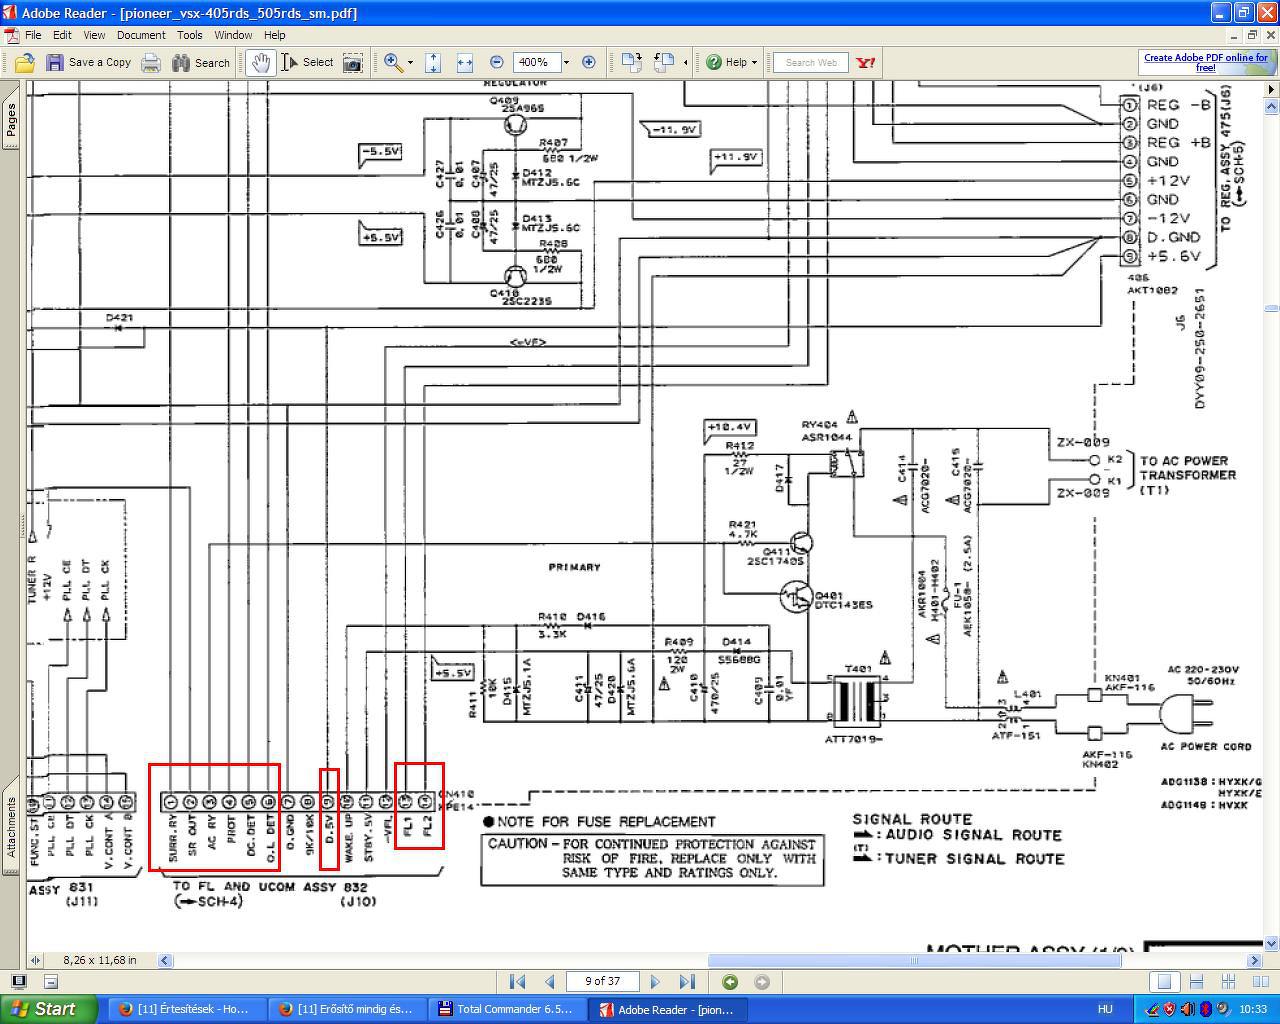This screenshot has height=1024, width=1280.
Task: Click the Adobe Reader taskbar button
Action: (669, 1009)
